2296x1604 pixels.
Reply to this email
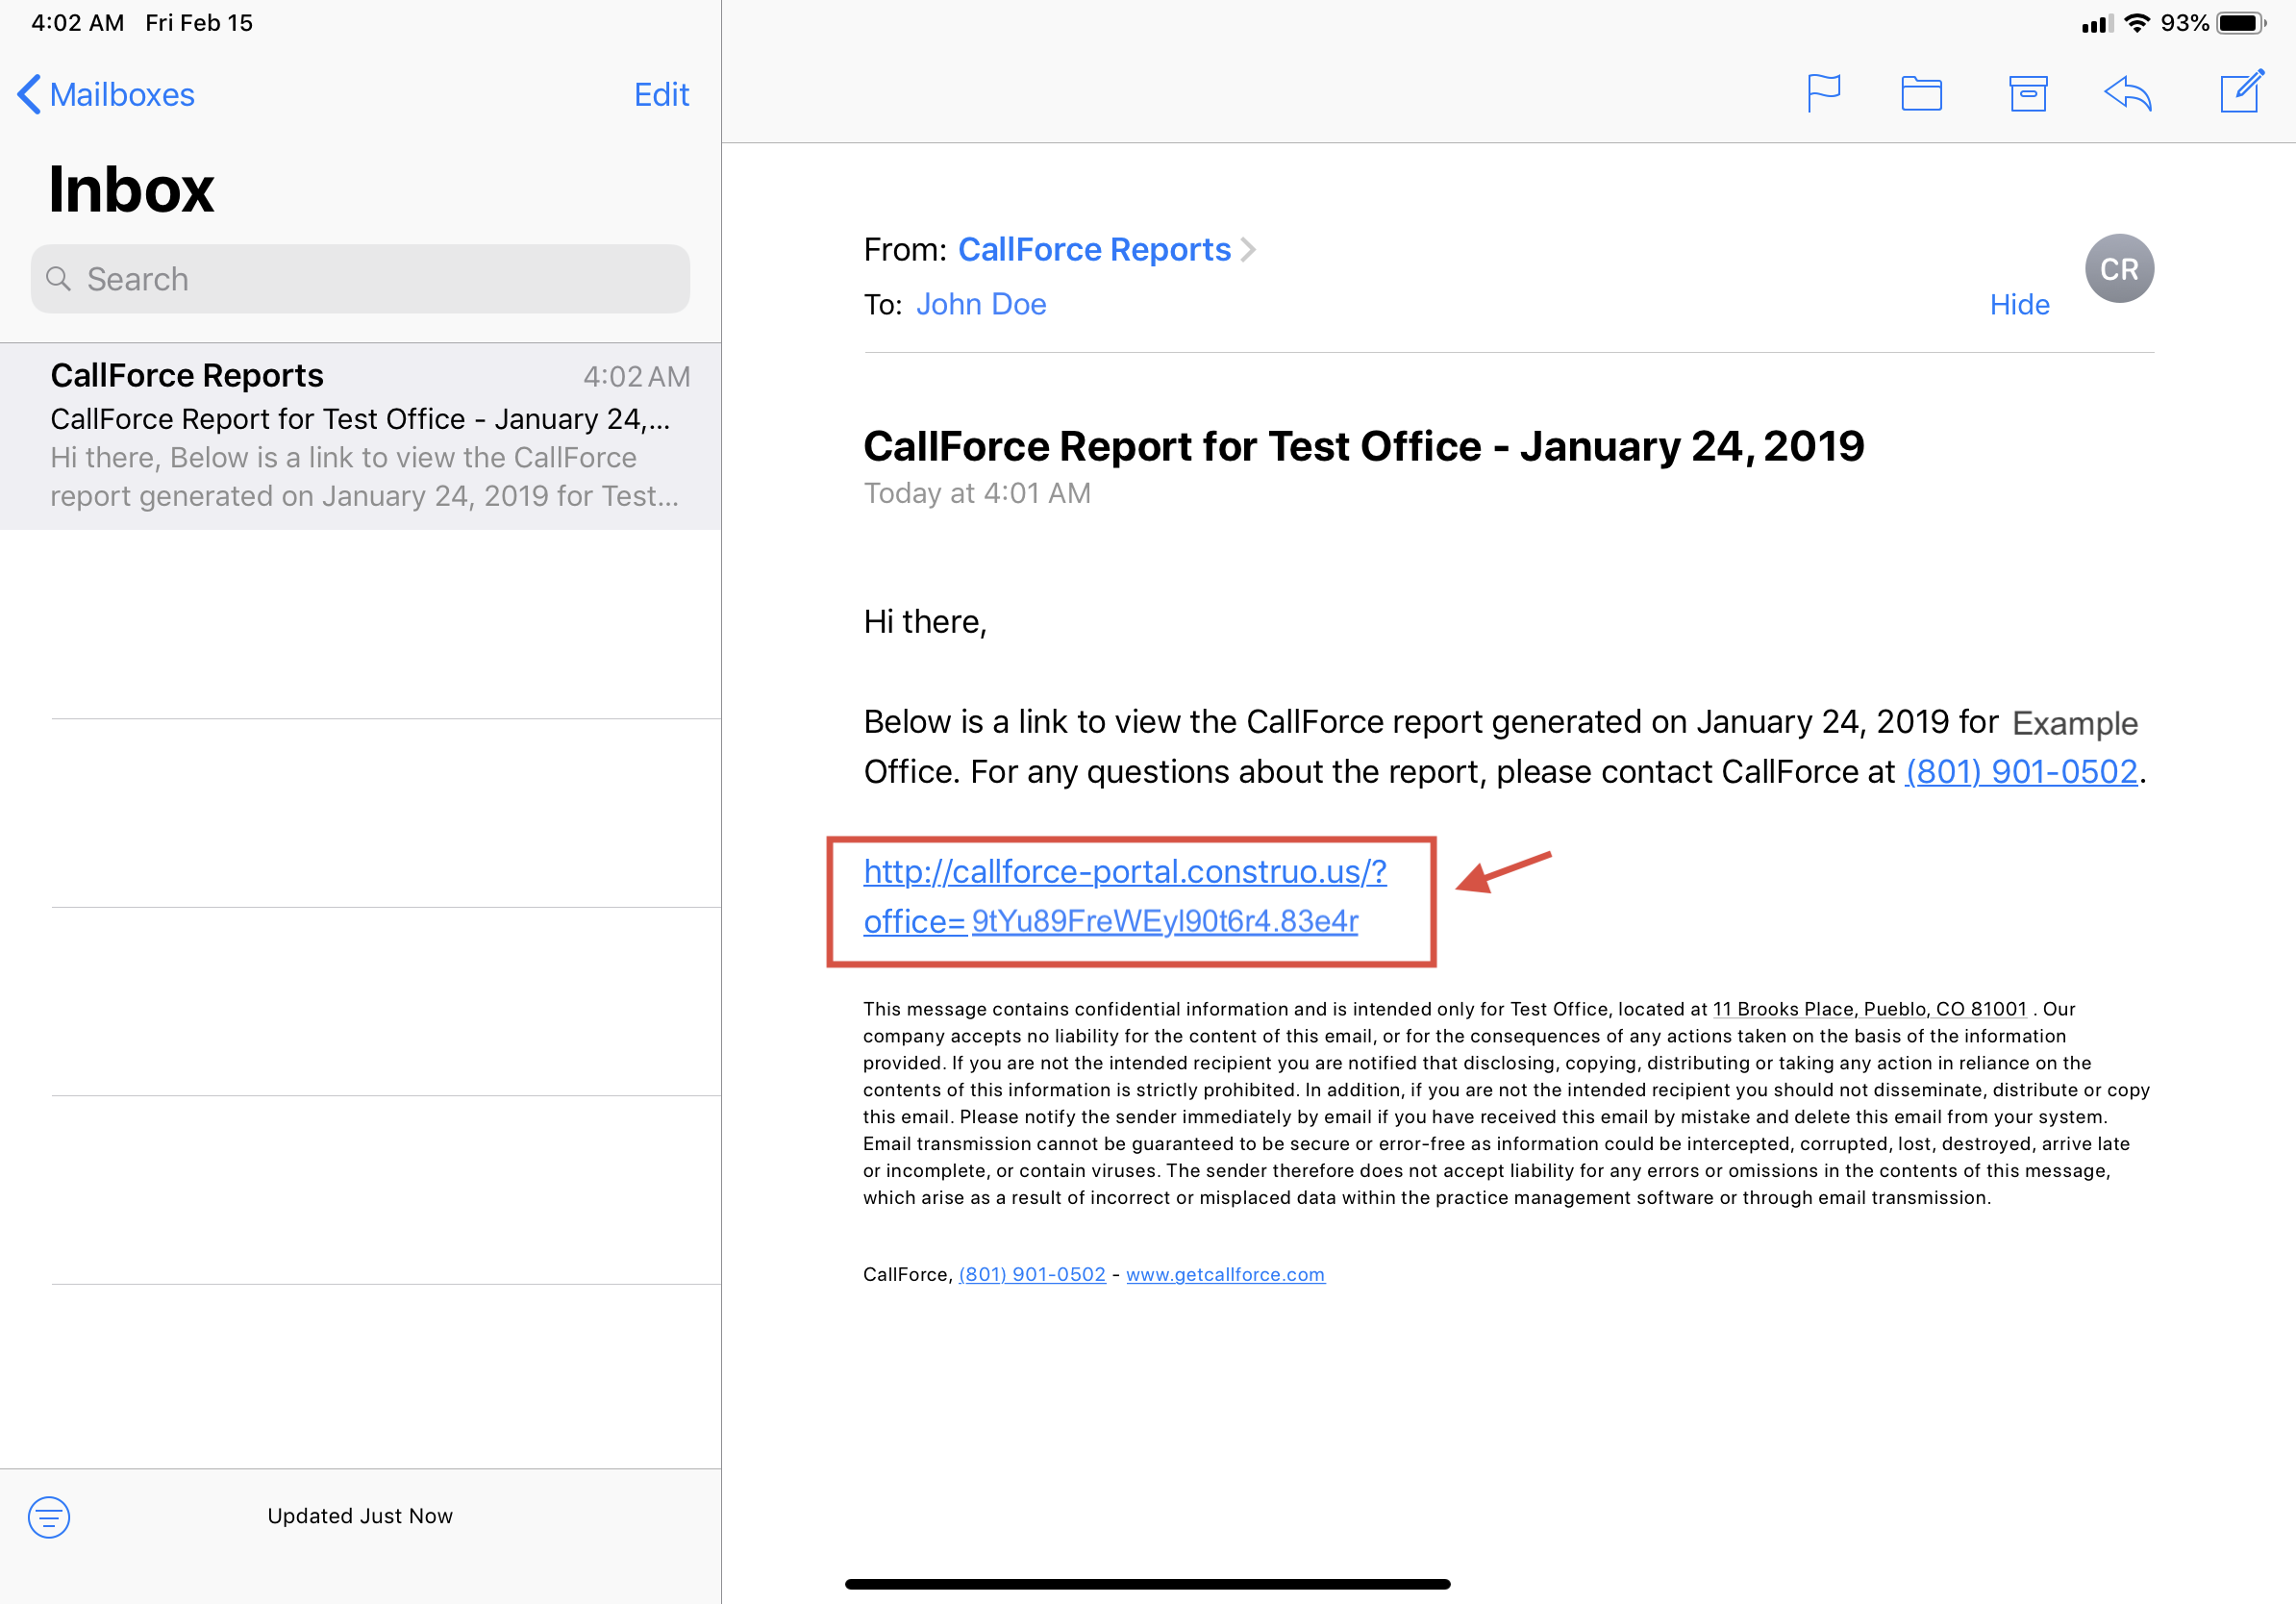tap(2128, 94)
